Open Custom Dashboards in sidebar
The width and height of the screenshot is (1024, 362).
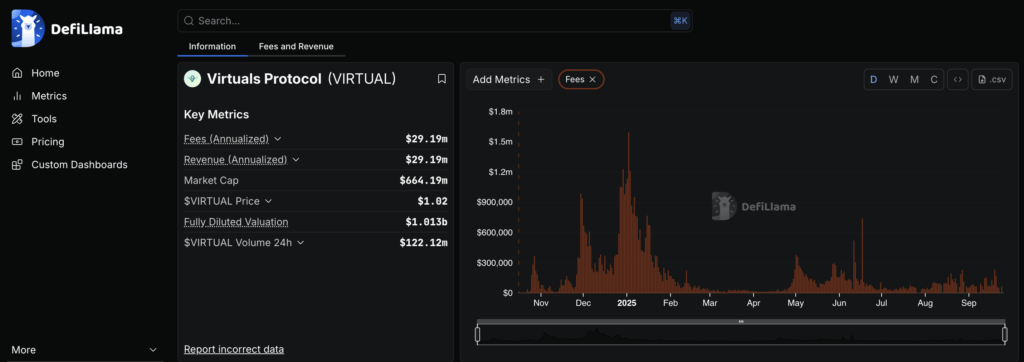79,165
